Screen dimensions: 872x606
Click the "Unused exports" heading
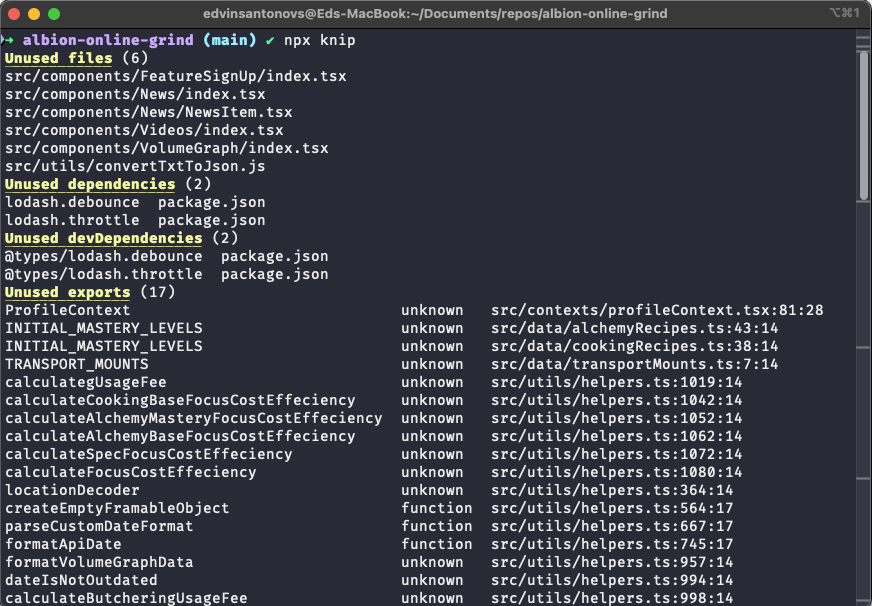(67, 292)
